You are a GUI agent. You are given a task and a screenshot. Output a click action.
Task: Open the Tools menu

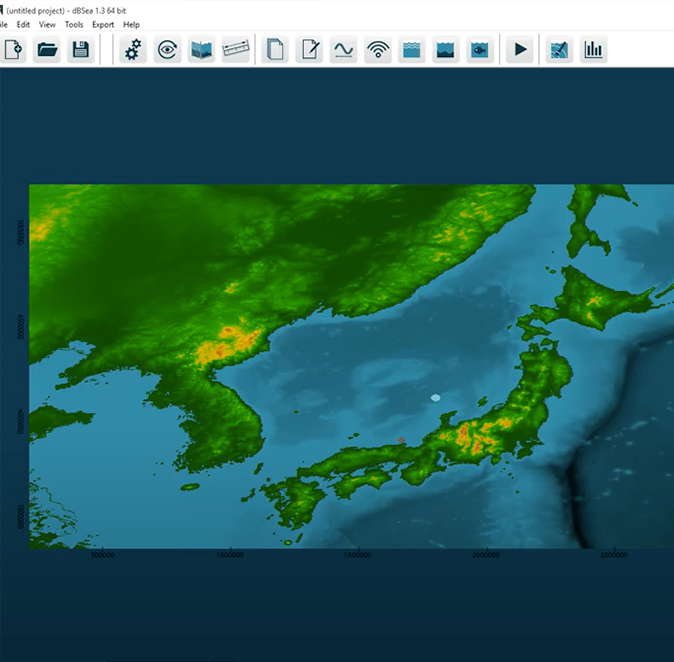point(74,24)
